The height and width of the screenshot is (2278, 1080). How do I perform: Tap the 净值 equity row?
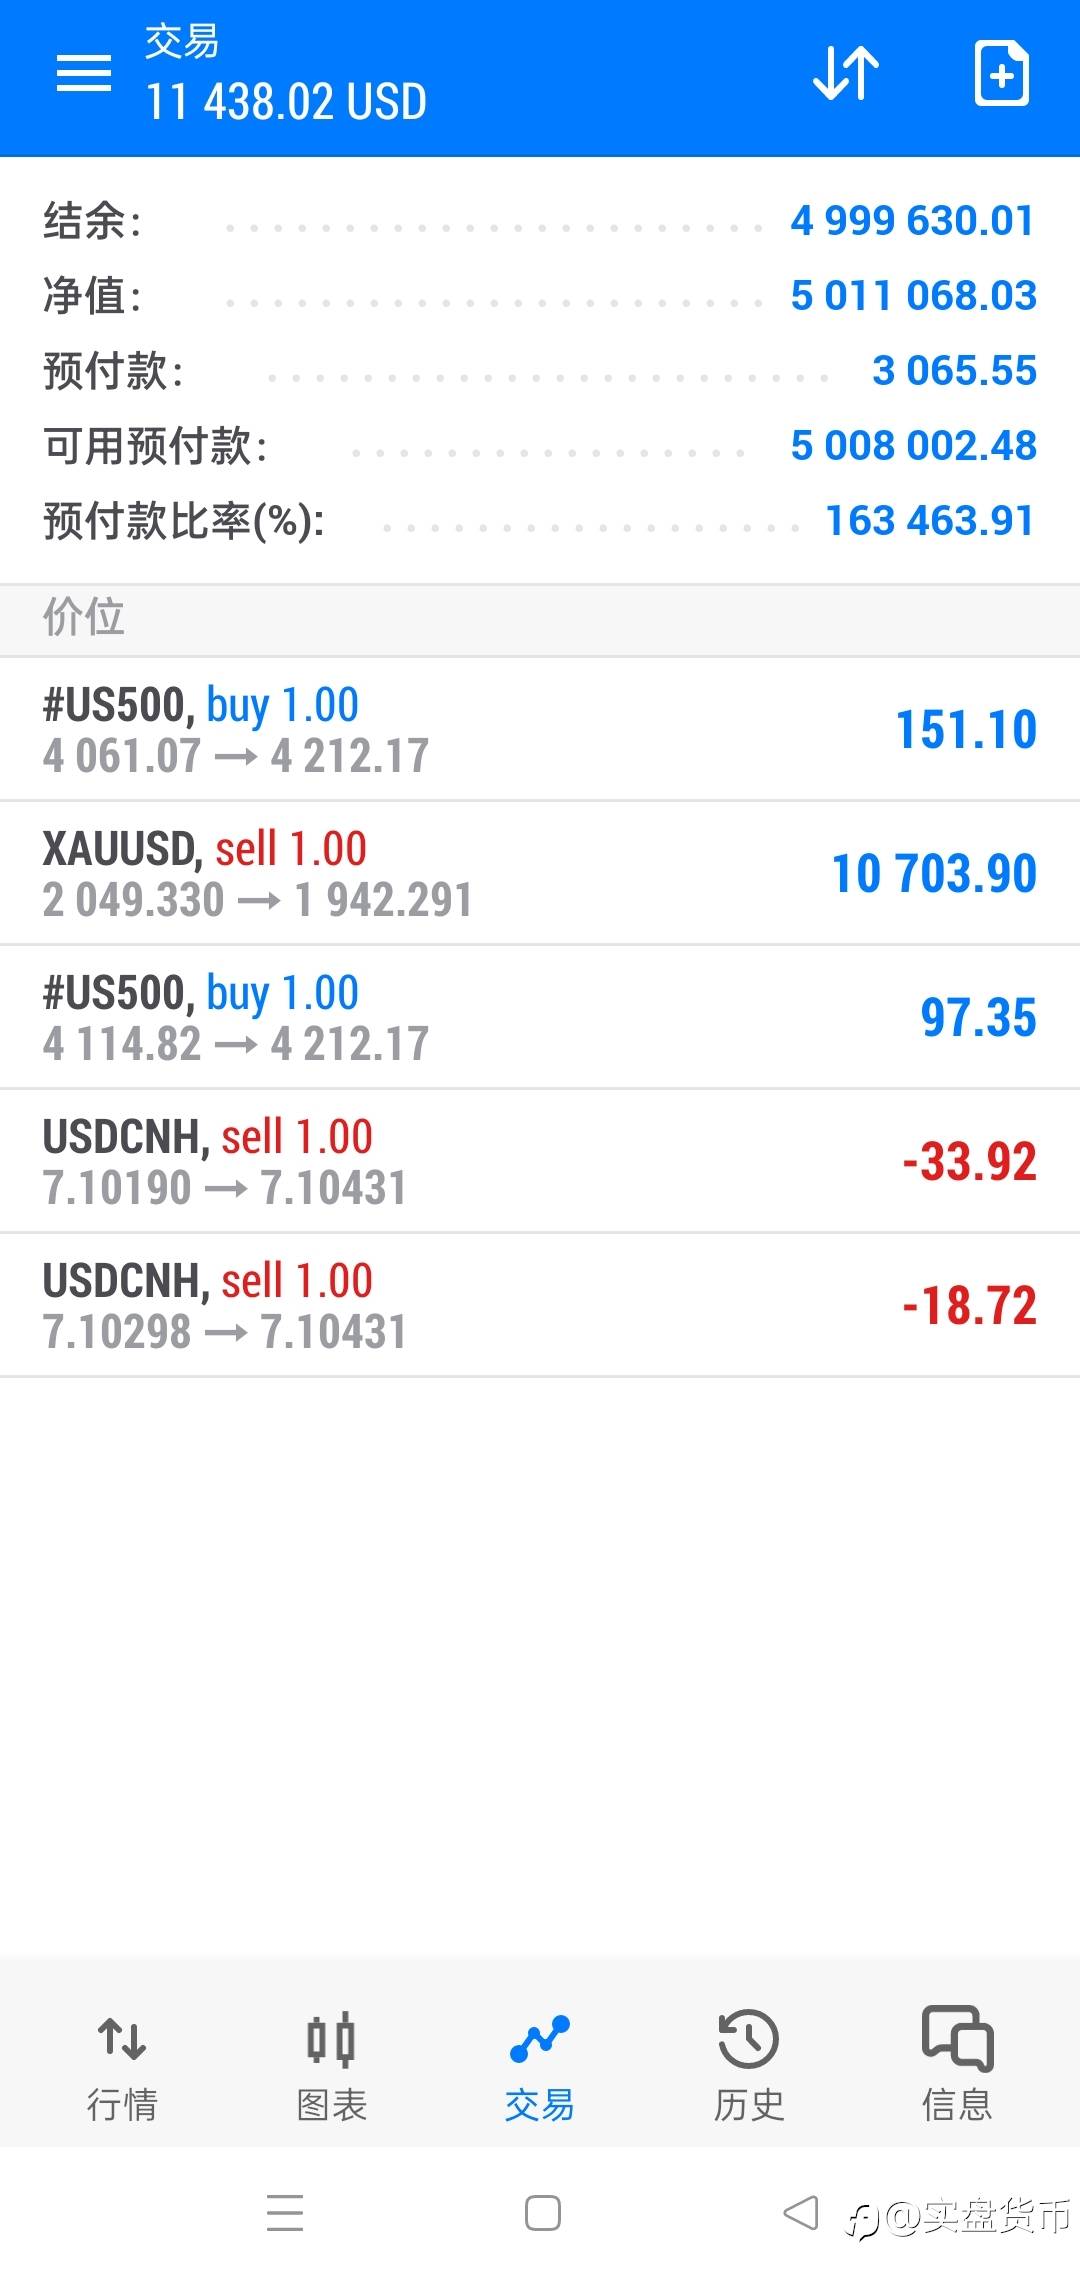click(540, 296)
